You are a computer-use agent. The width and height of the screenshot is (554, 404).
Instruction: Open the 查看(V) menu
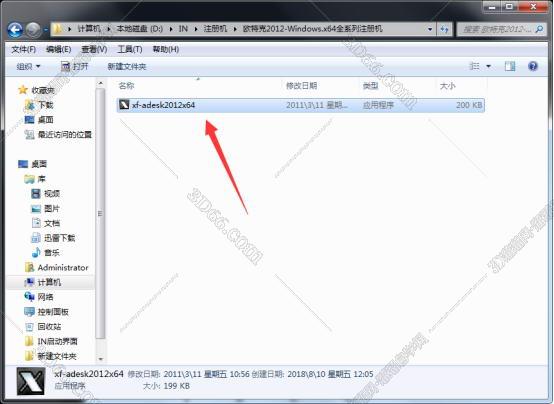pyautogui.click(x=94, y=49)
